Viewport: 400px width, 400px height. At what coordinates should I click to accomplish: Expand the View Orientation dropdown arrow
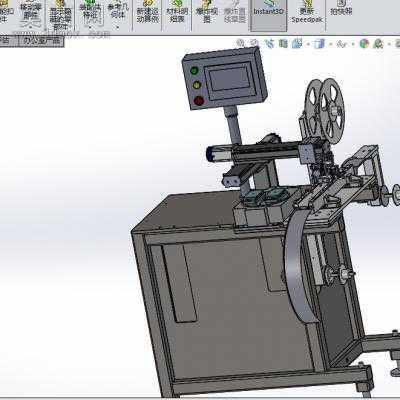(x=307, y=44)
